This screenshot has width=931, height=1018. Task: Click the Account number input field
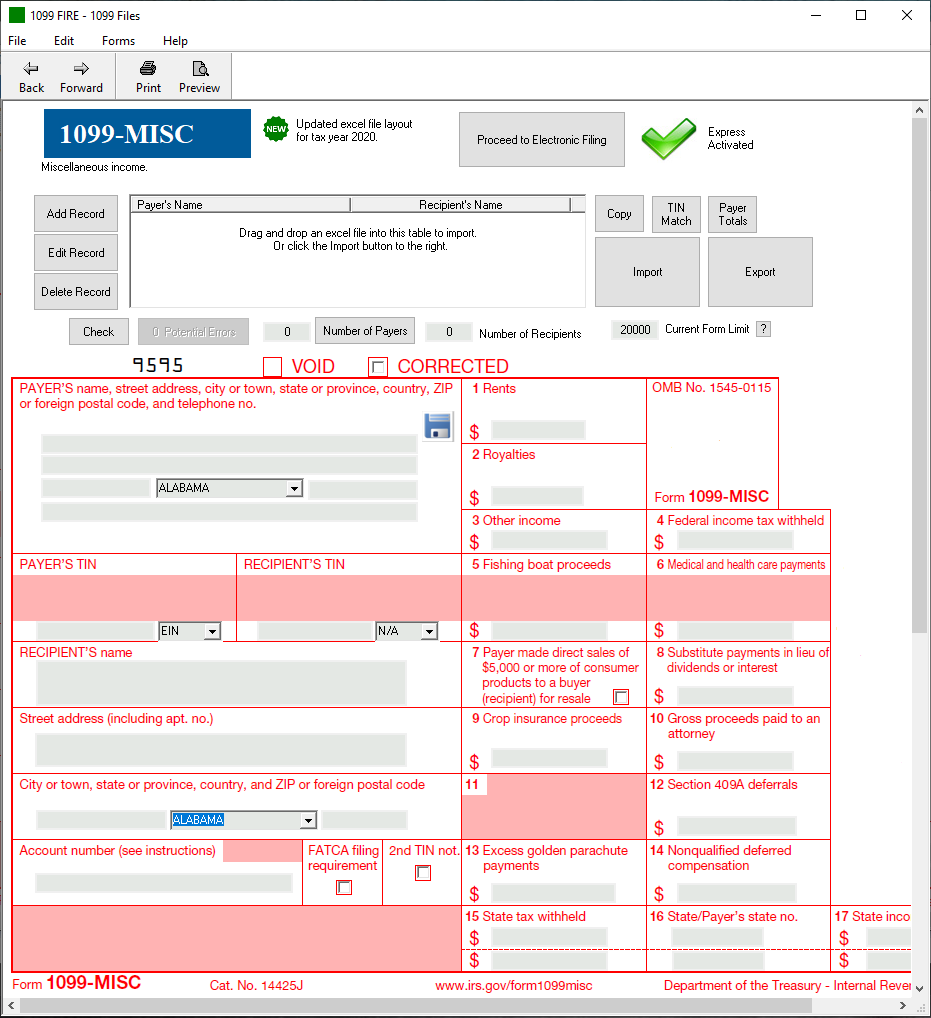164,883
